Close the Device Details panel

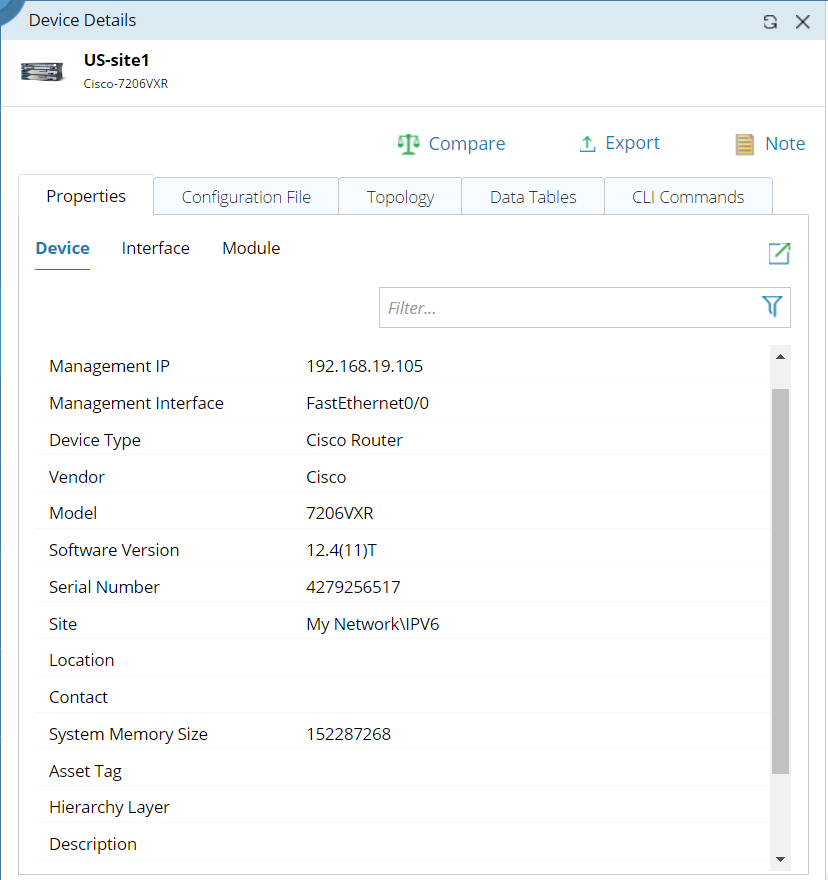tap(802, 21)
